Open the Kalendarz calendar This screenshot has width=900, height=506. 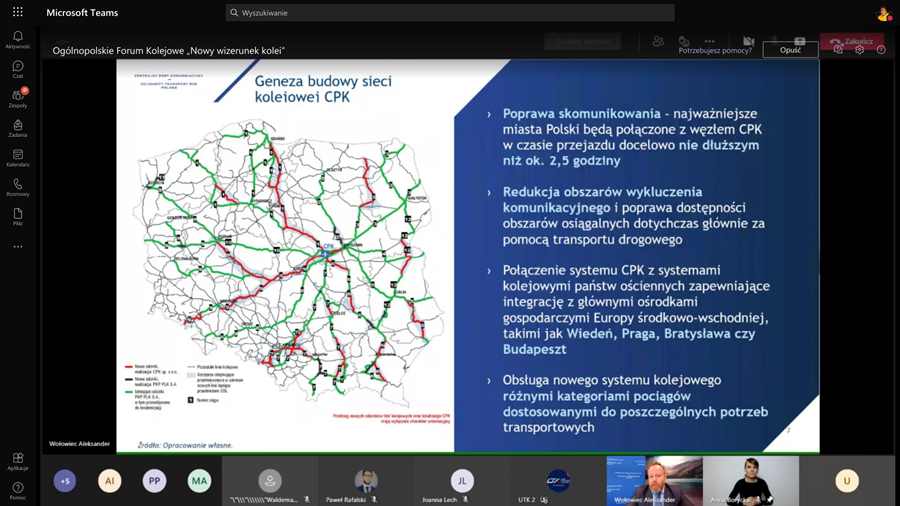point(18,158)
